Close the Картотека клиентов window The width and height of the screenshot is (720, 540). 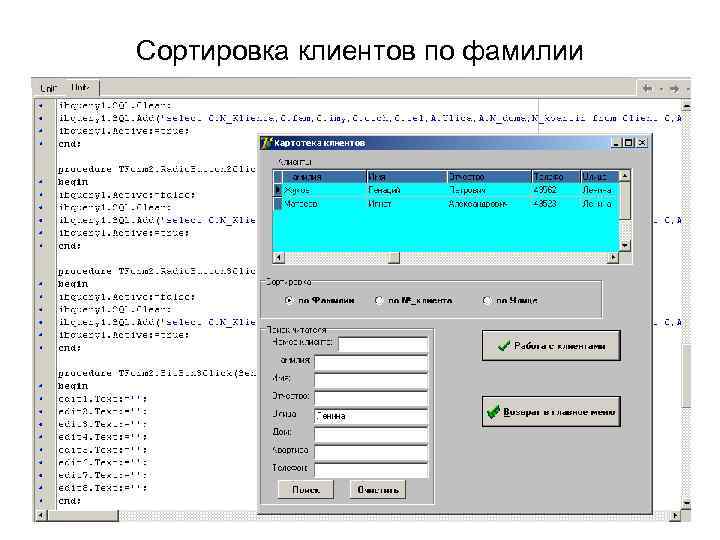tap(642, 143)
